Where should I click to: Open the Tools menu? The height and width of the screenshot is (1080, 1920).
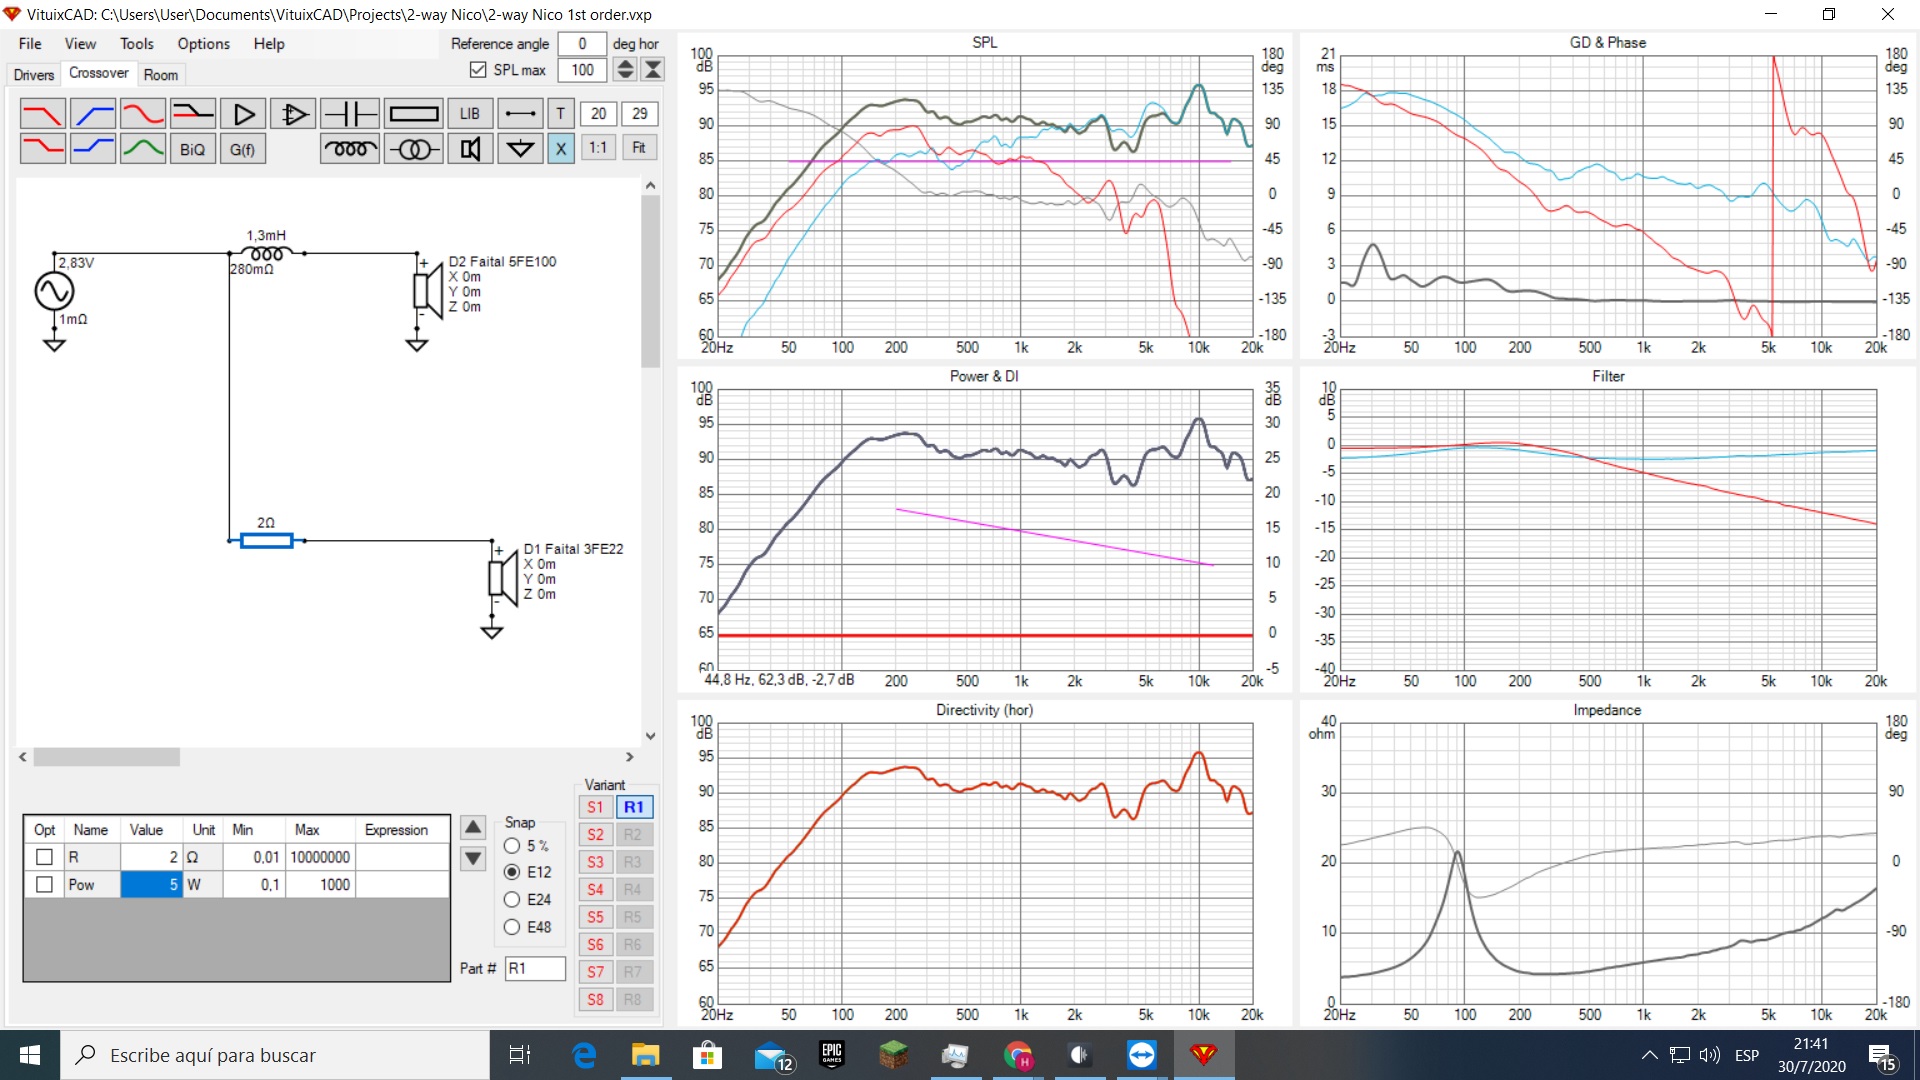[137, 44]
